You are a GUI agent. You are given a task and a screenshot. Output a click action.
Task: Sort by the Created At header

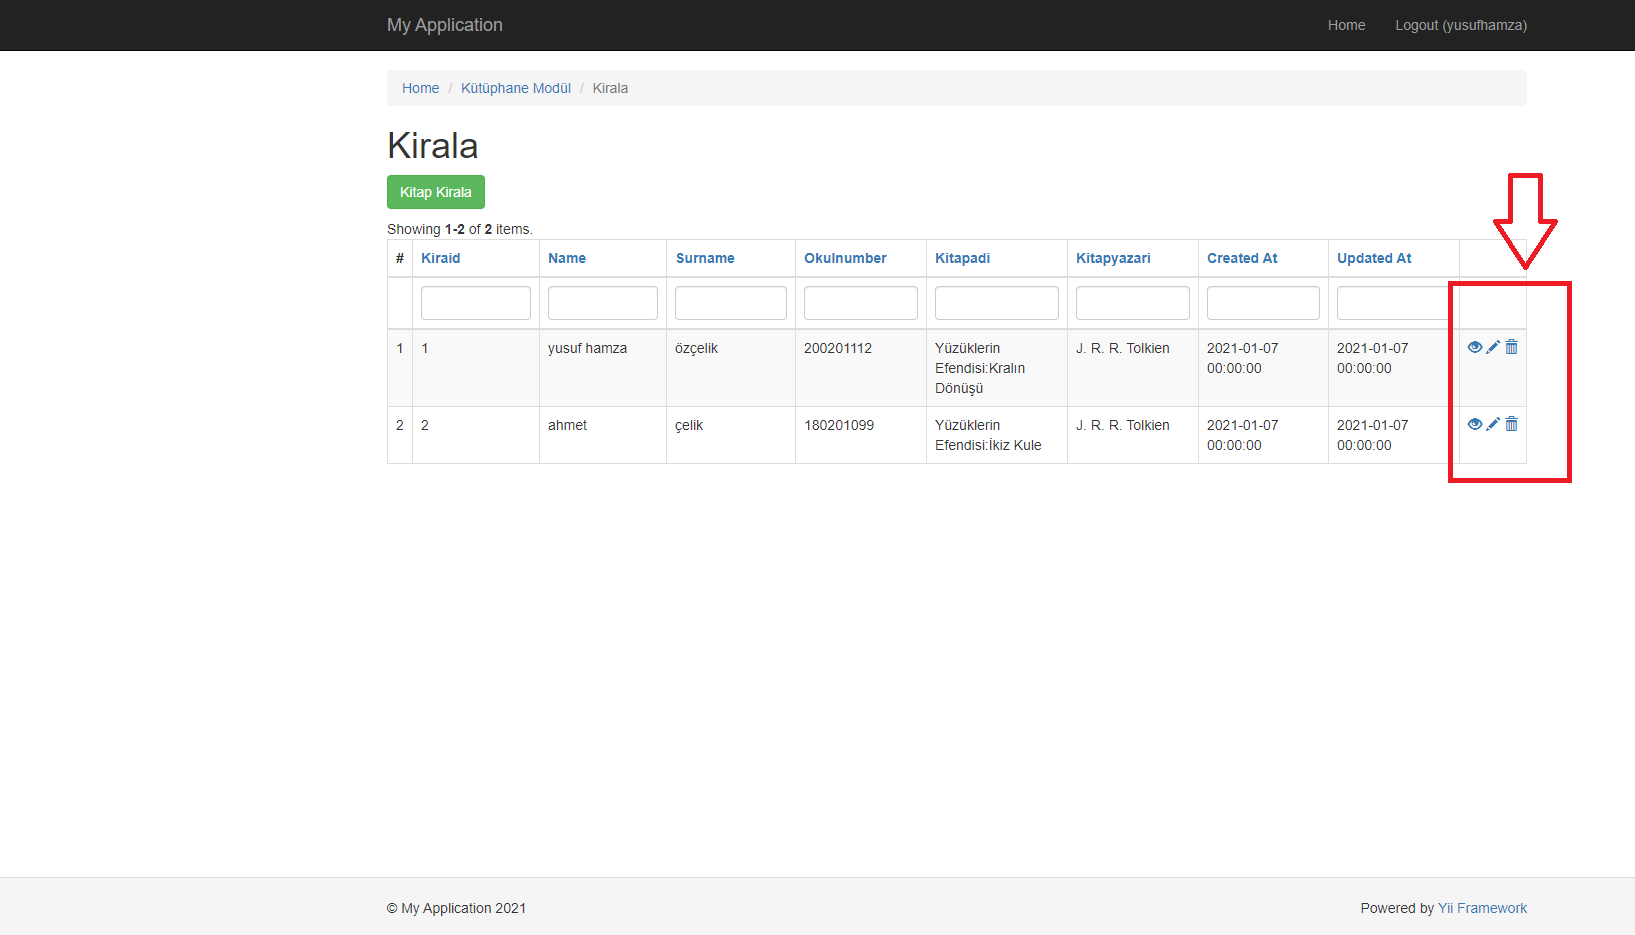coord(1241,258)
